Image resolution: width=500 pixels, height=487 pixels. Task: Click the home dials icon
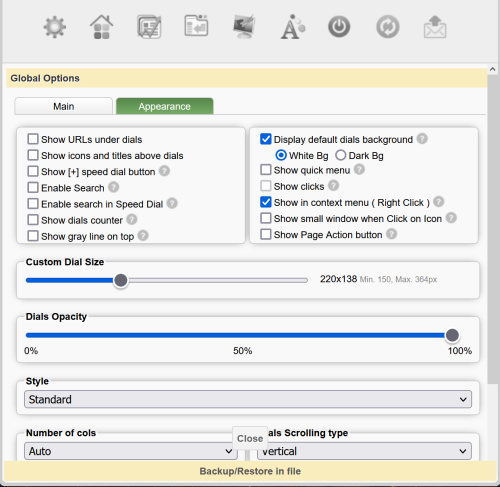[x=102, y=27]
